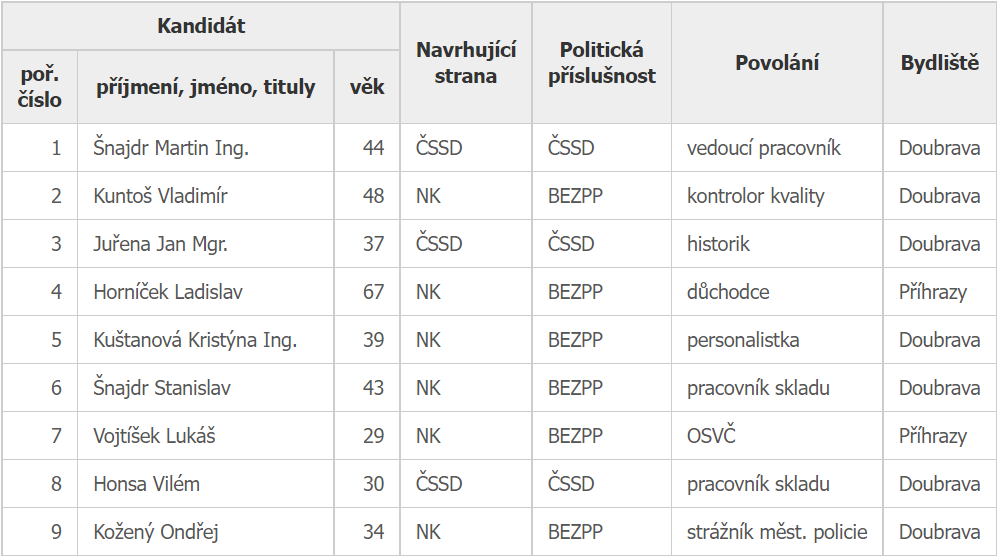Select candidate Kožený Ondřej

point(156,532)
